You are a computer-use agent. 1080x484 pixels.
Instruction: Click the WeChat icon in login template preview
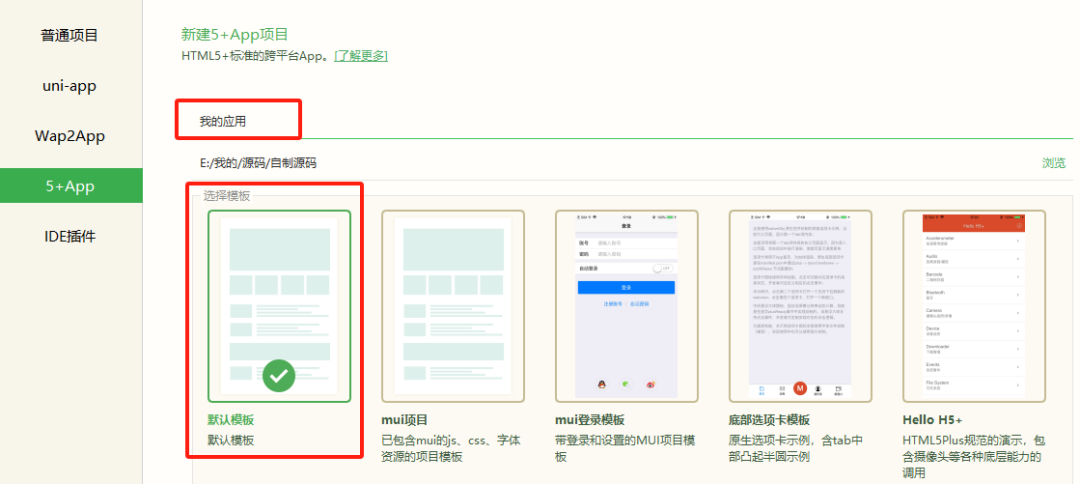click(626, 383)
